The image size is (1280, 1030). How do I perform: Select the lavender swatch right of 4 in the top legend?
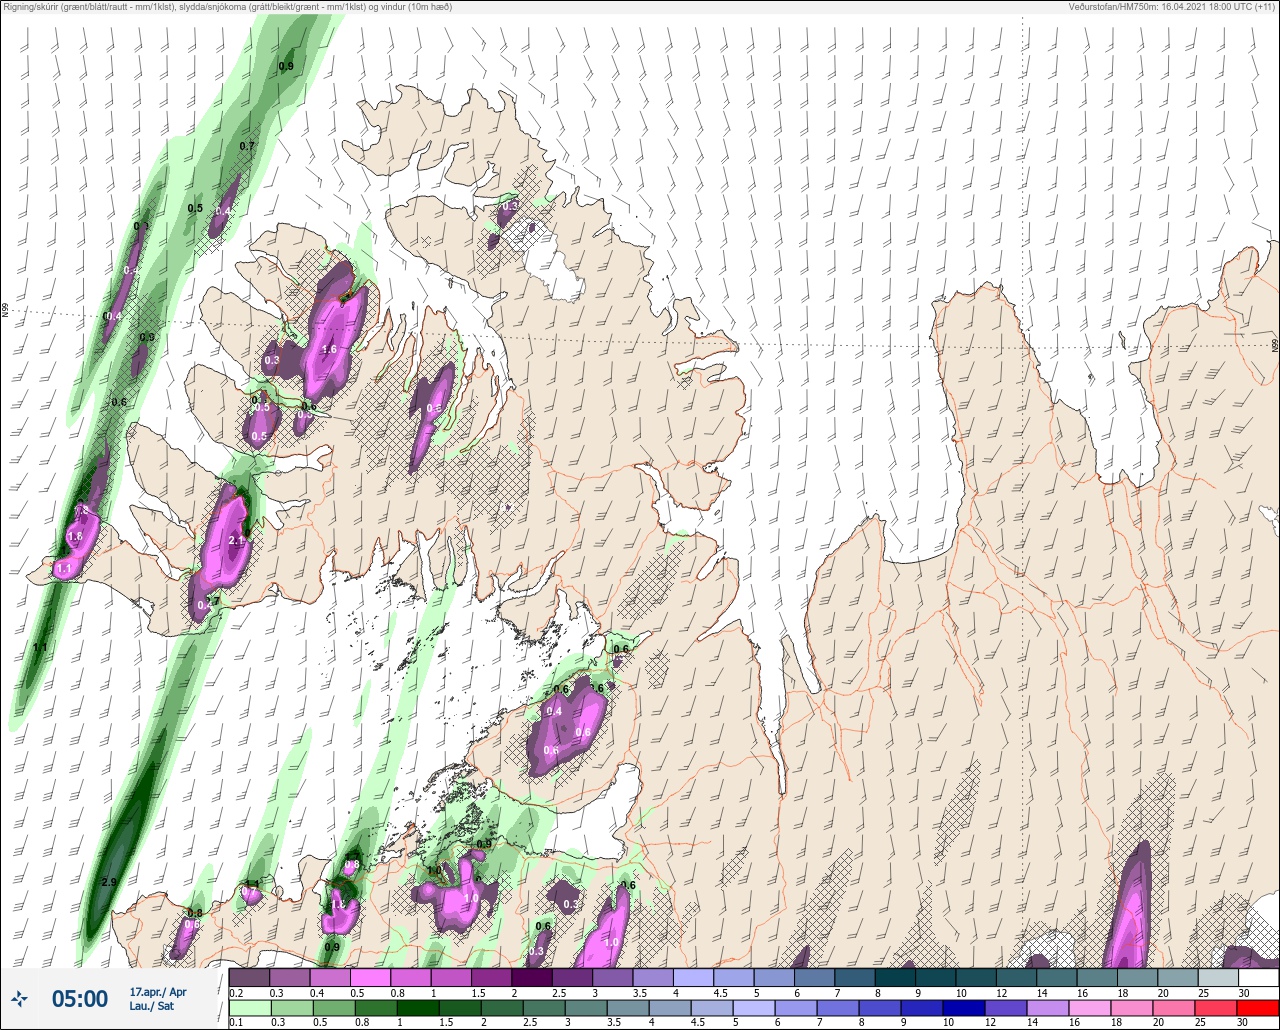coord(693,977)
